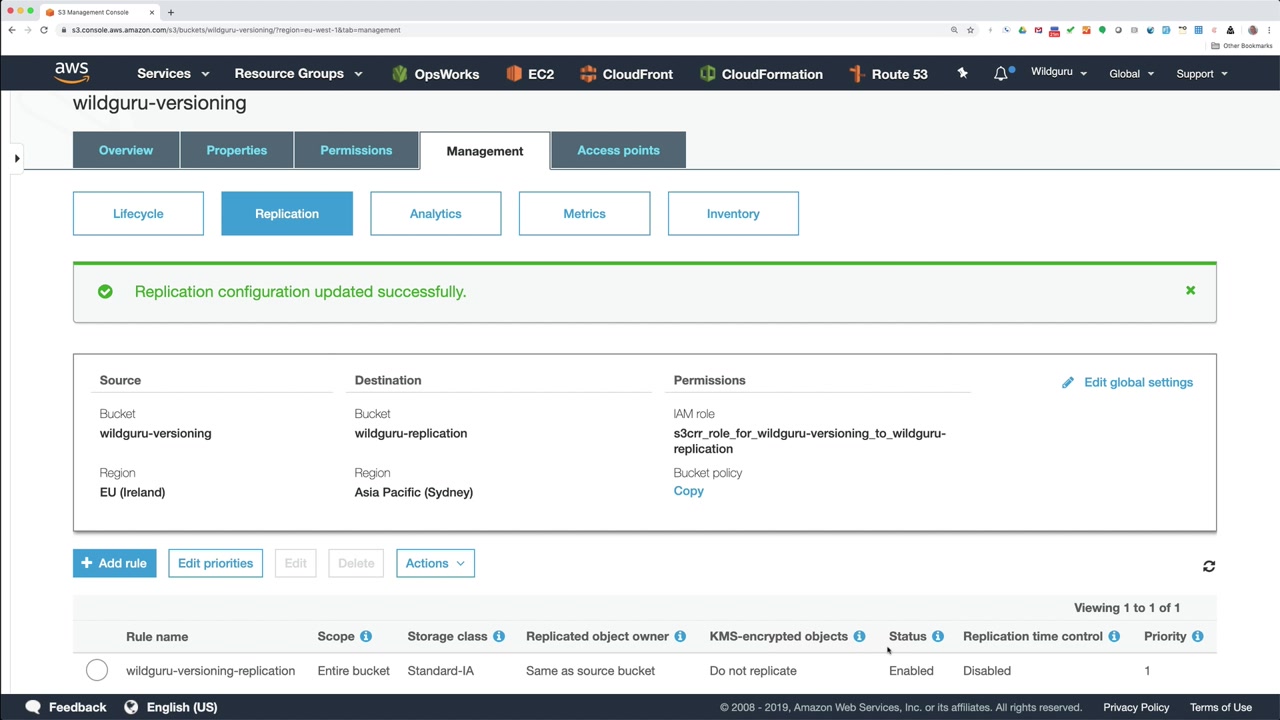Expand the left side navigation panel

click(x=16, y=158)
